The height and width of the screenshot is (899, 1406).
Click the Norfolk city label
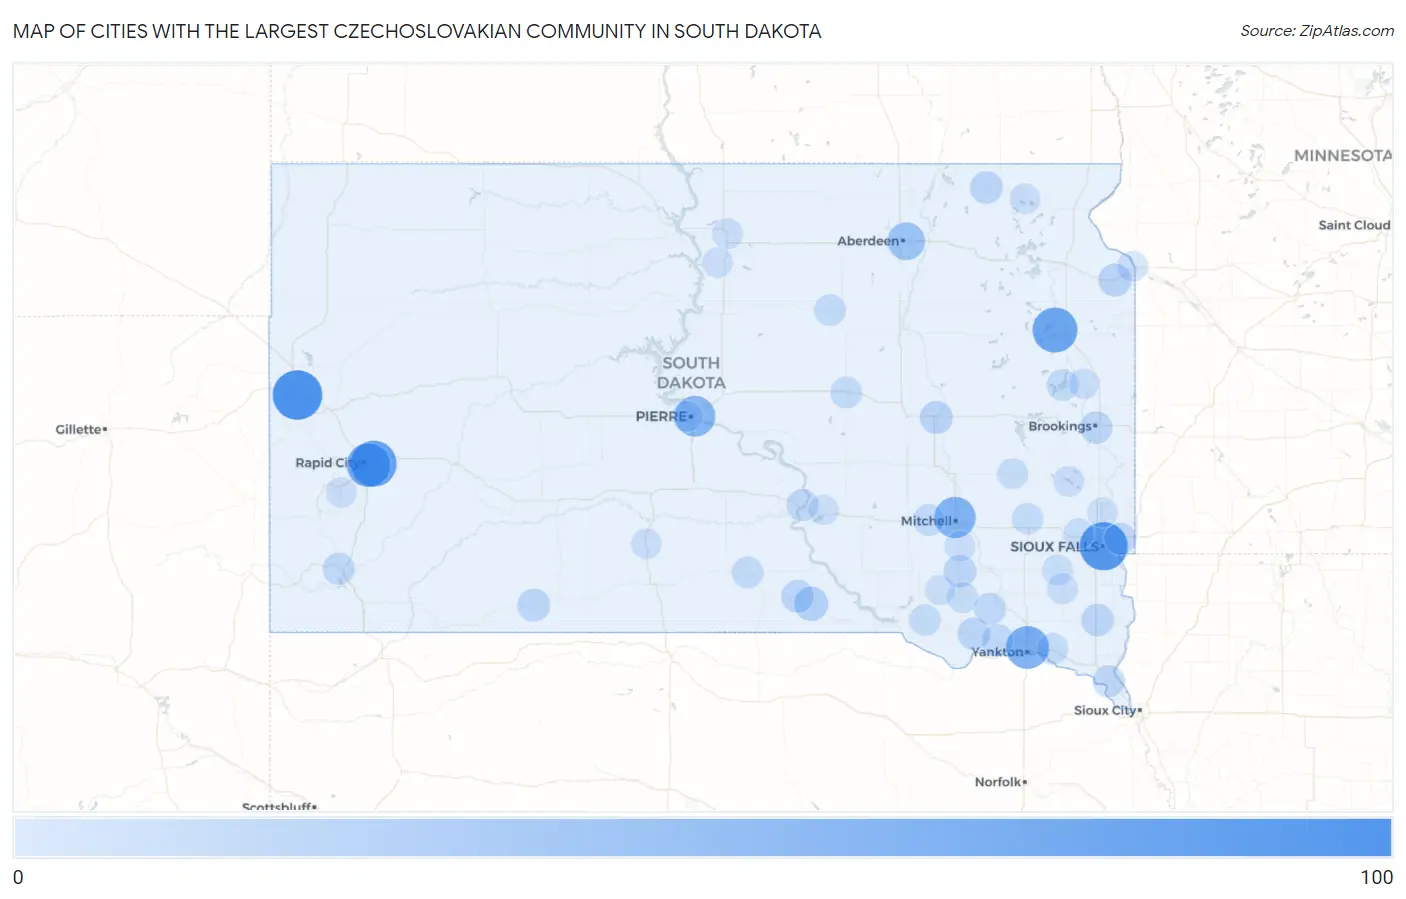click(1000, 782)
